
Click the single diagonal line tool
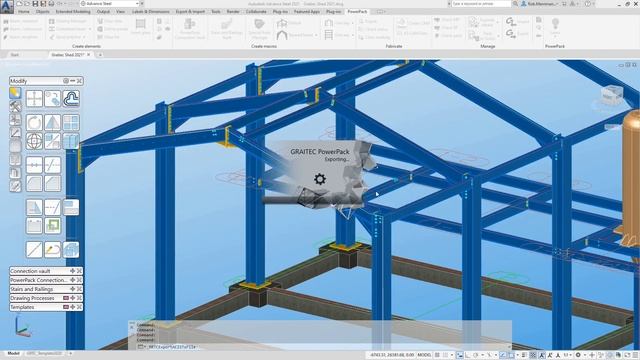pos(34,249)
